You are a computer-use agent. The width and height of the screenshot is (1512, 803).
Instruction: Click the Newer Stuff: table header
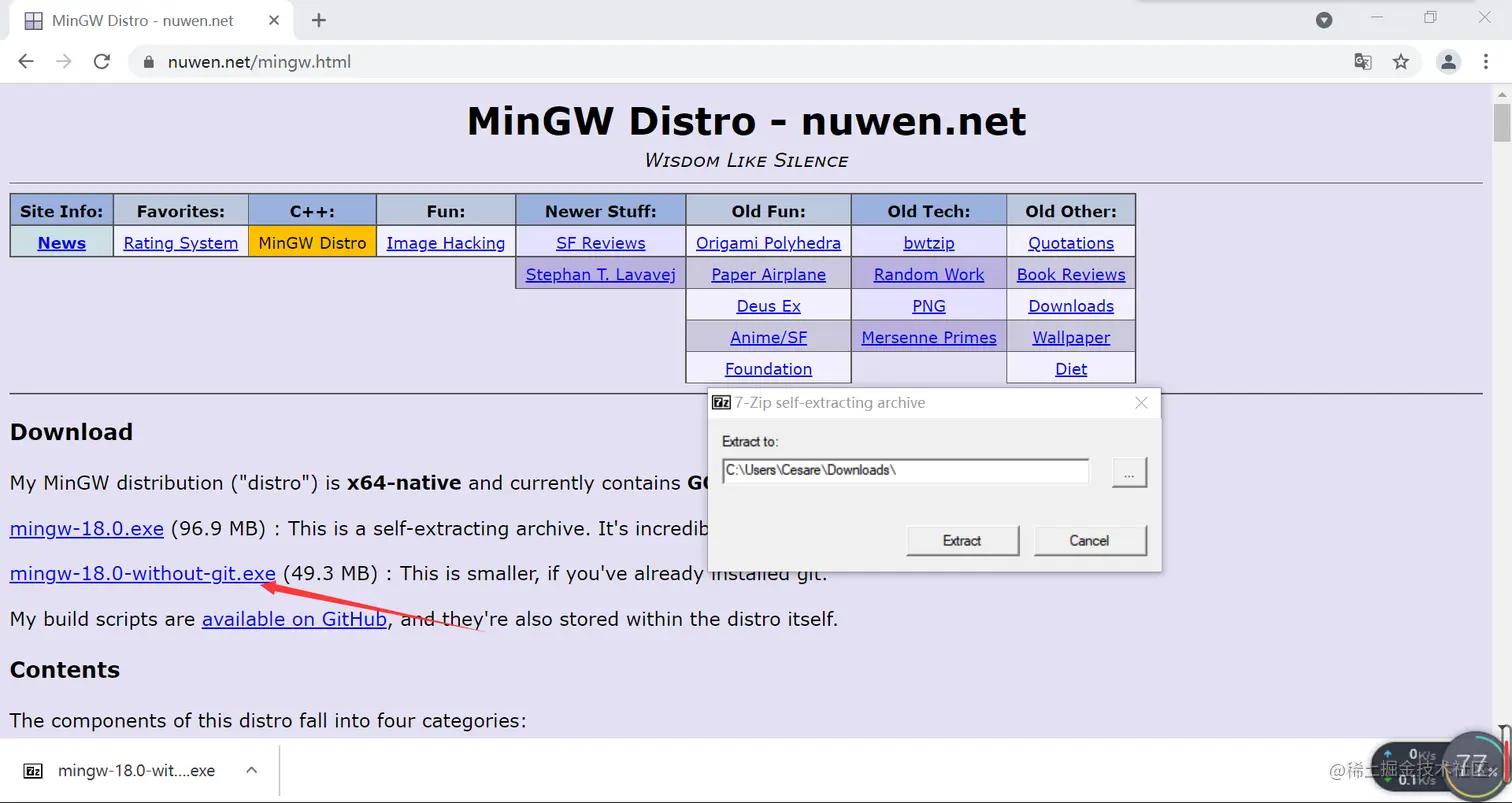[x=601, y=211]
